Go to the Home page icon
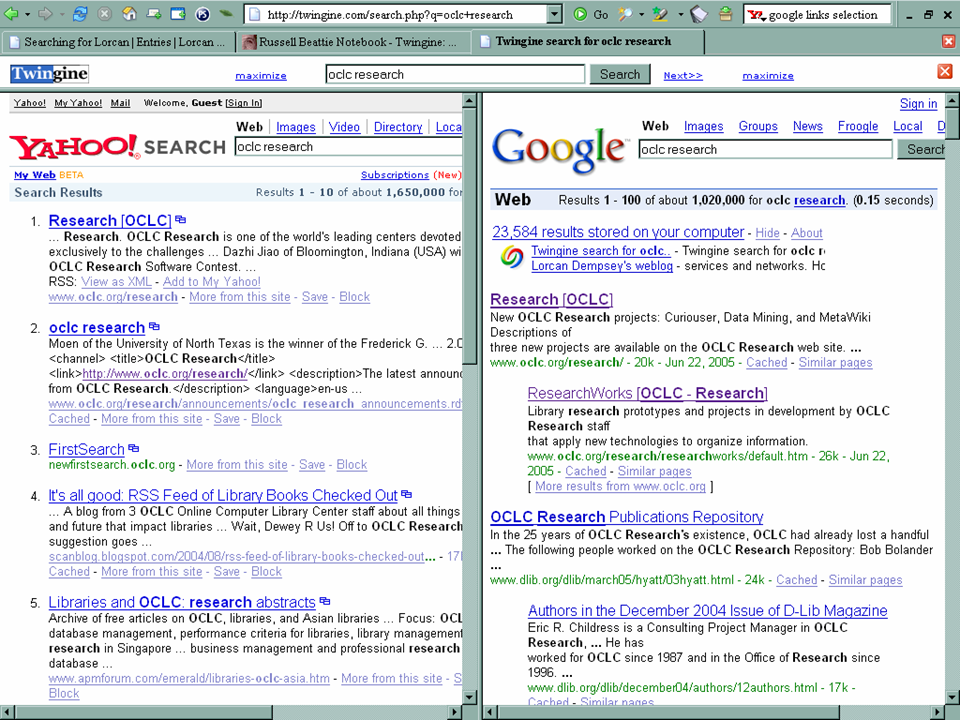 tap(129, 13)
